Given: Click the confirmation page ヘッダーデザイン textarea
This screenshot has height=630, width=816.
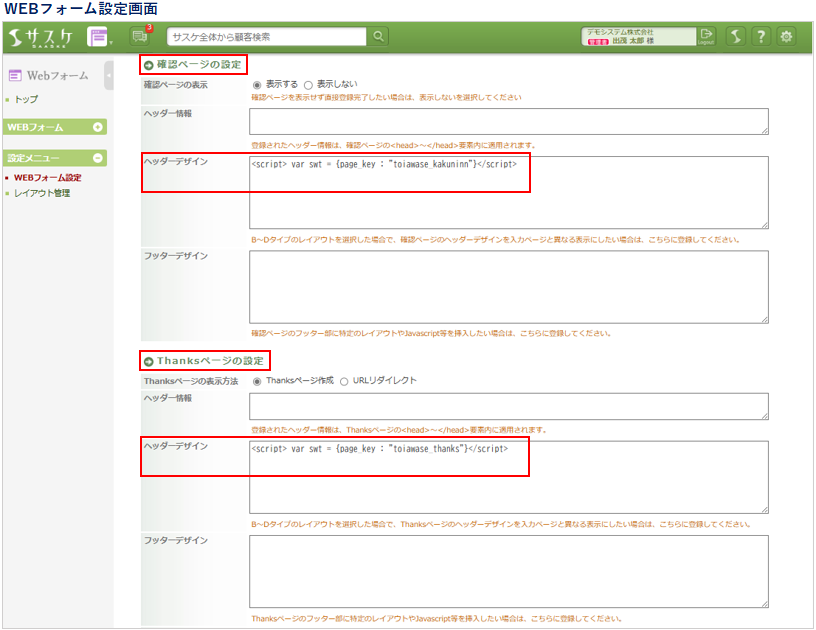Looking at the screenshot, I should tap(509, 192).
